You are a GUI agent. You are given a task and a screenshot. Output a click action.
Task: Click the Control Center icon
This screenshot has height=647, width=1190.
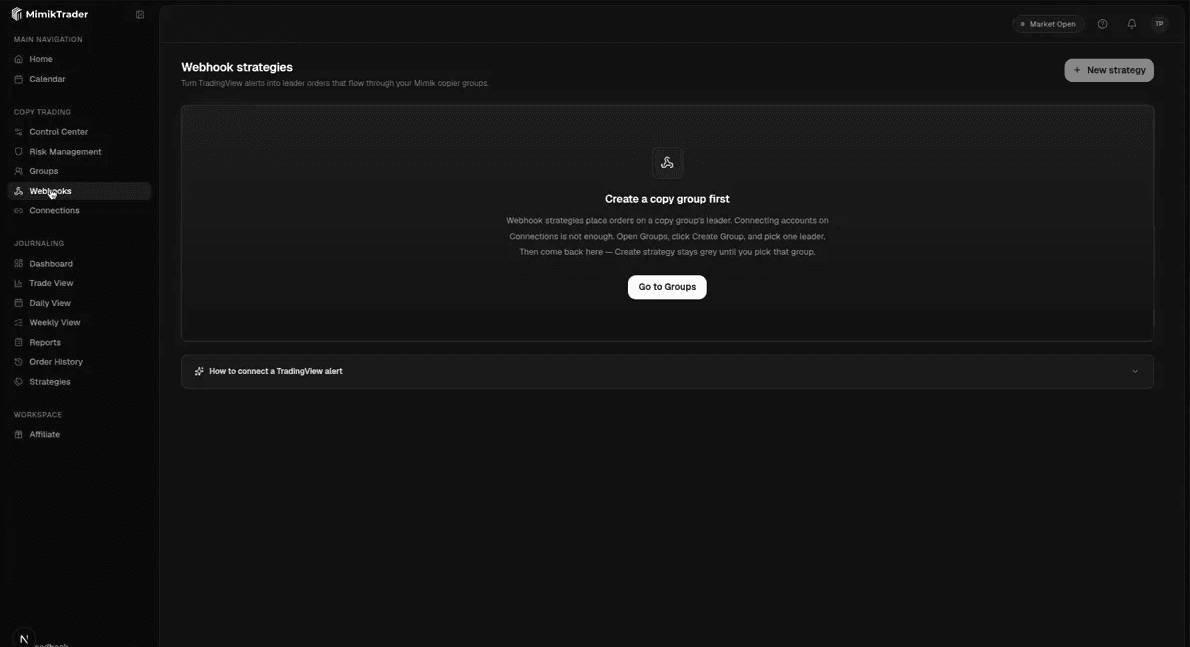18,132
